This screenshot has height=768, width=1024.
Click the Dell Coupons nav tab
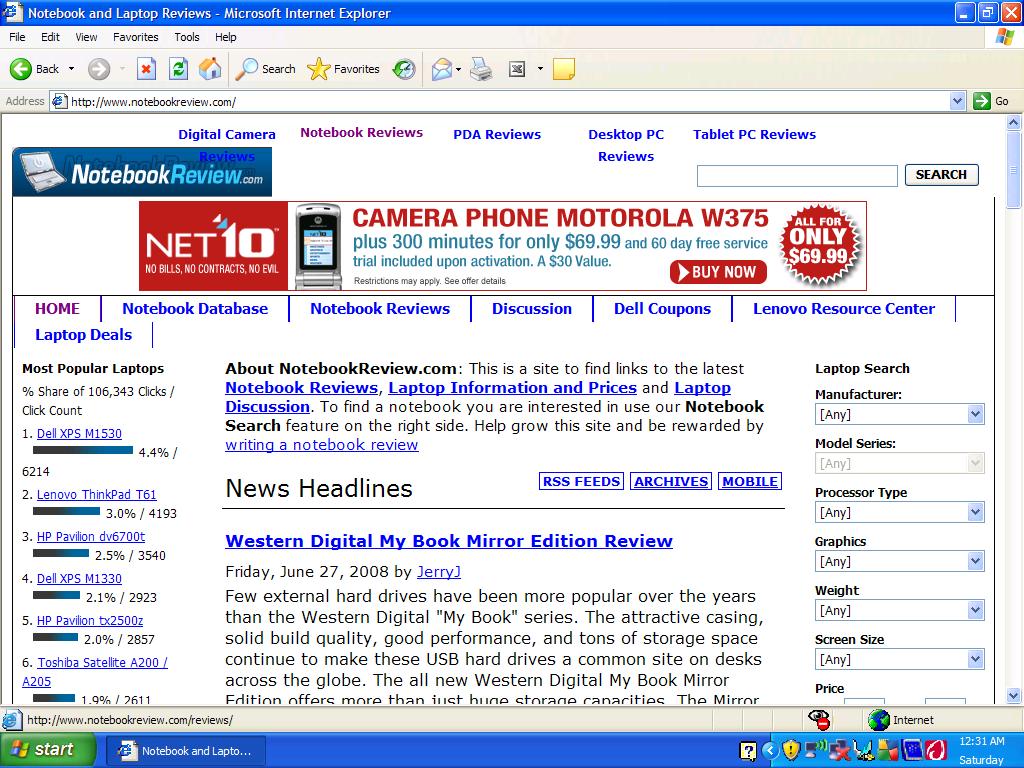pos(662,309)
